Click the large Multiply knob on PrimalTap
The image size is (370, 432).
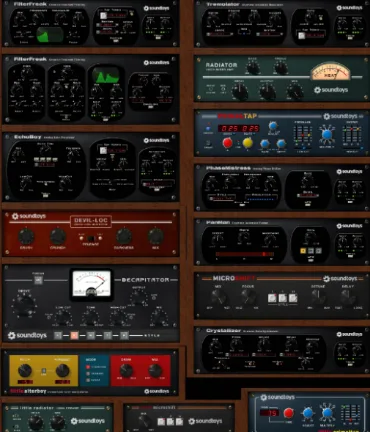click(x=327, y=134)
